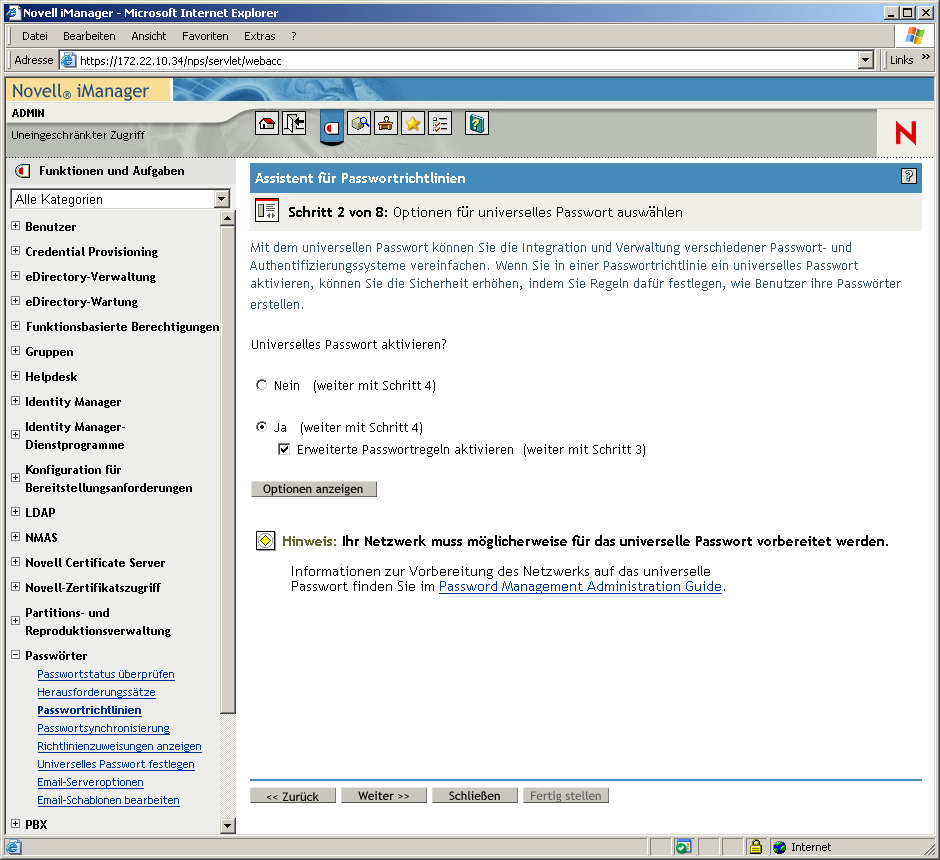This screenshot has height=860, width=940.
Task: Click the sidebar scrollbar up arrow
Action: click(227, 218)
